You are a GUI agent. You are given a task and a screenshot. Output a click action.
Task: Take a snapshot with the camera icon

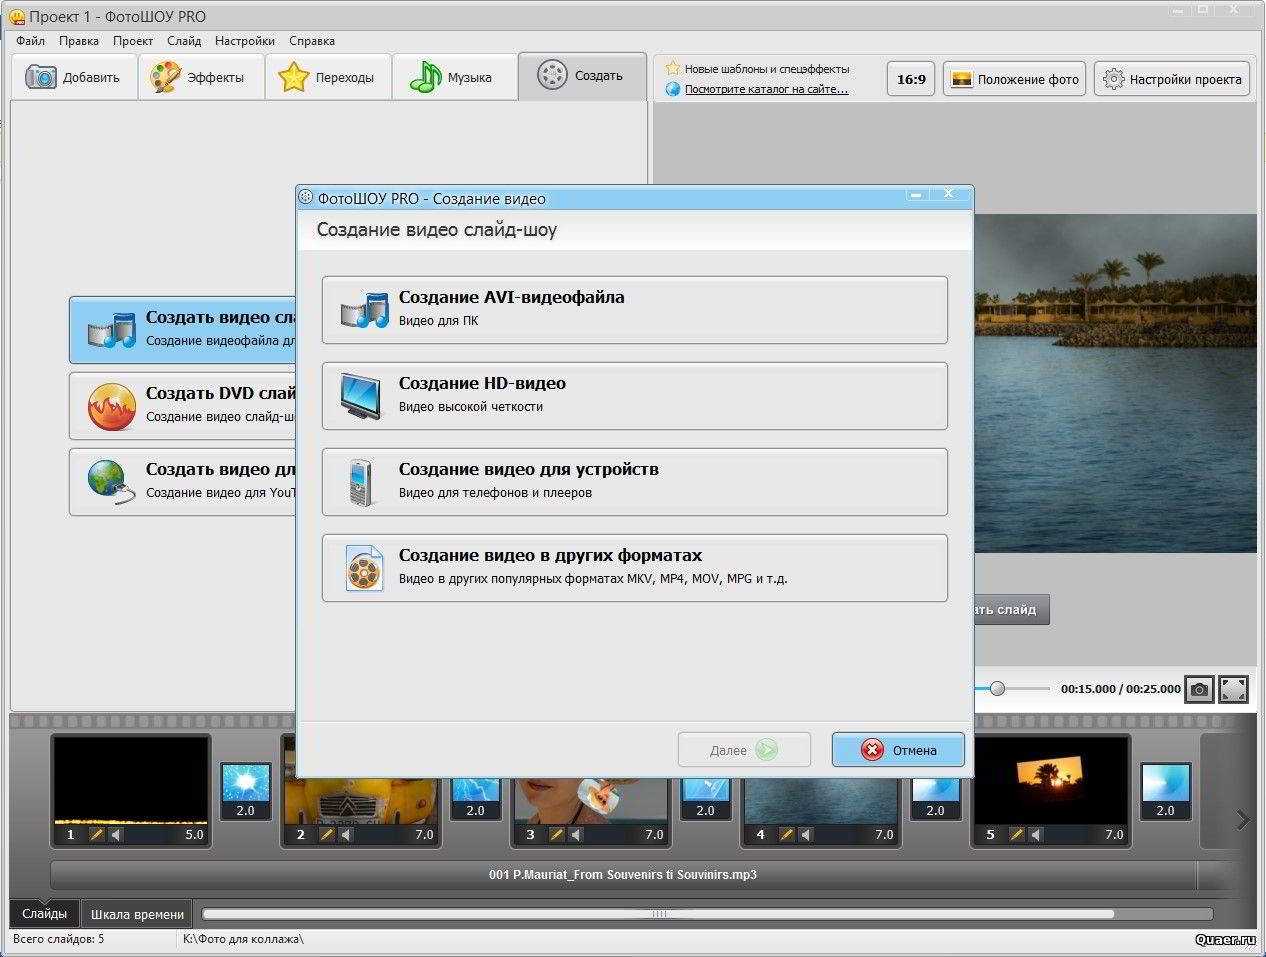1198,689
